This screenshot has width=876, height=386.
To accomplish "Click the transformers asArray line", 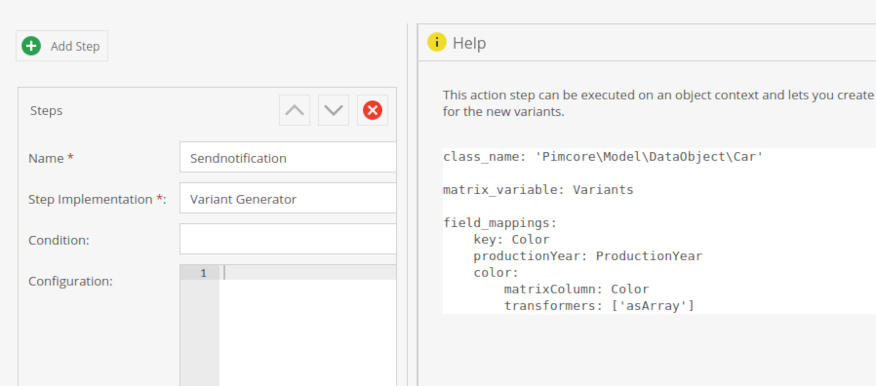I will (x=599, y=306).
